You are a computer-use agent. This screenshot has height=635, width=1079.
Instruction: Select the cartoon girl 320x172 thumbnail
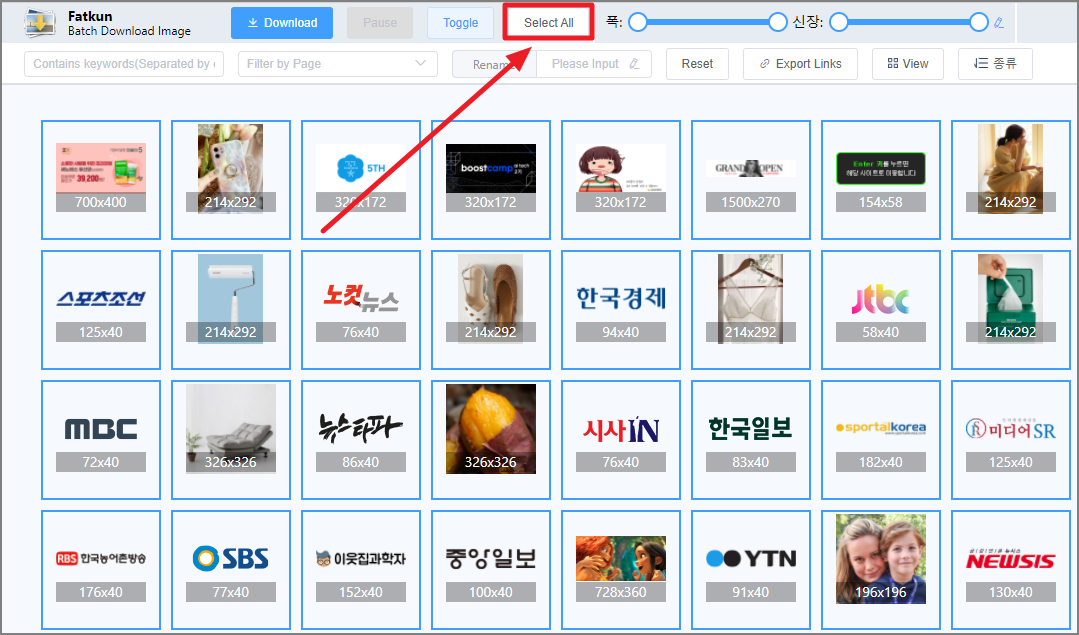tap(621, 180)
